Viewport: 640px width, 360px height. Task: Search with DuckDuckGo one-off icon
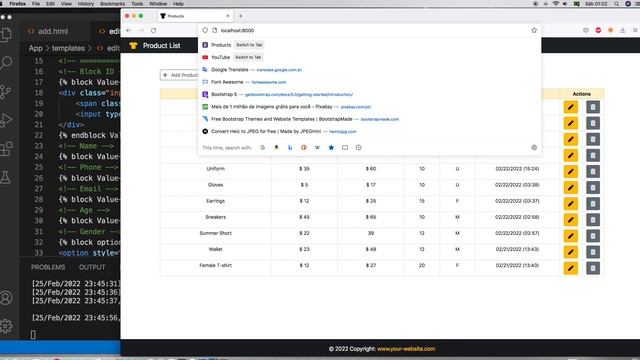[x=304, y=147]
